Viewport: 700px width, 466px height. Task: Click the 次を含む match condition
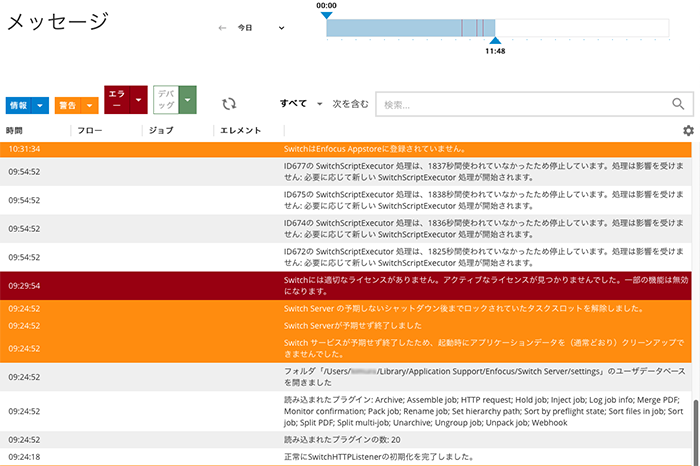click(x=350, y=104)
